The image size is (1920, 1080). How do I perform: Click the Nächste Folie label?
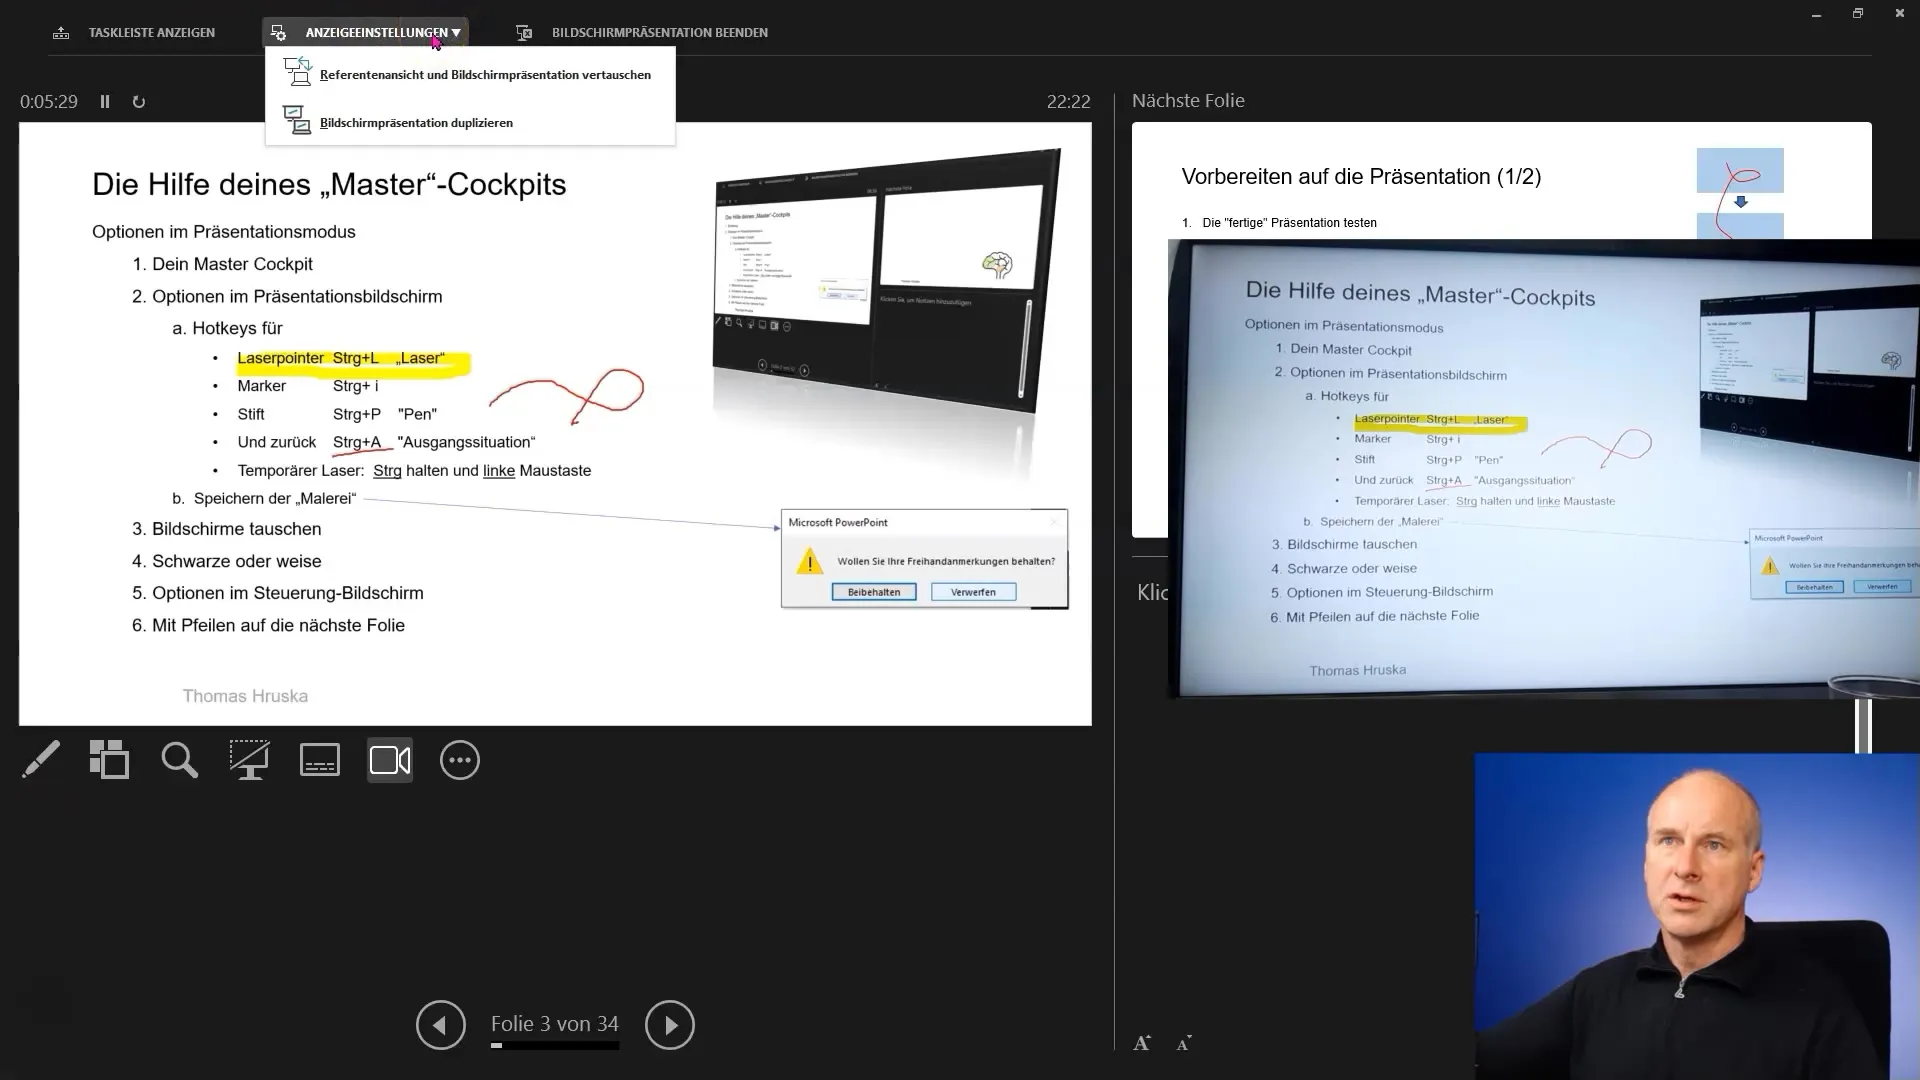(1188, 101)
